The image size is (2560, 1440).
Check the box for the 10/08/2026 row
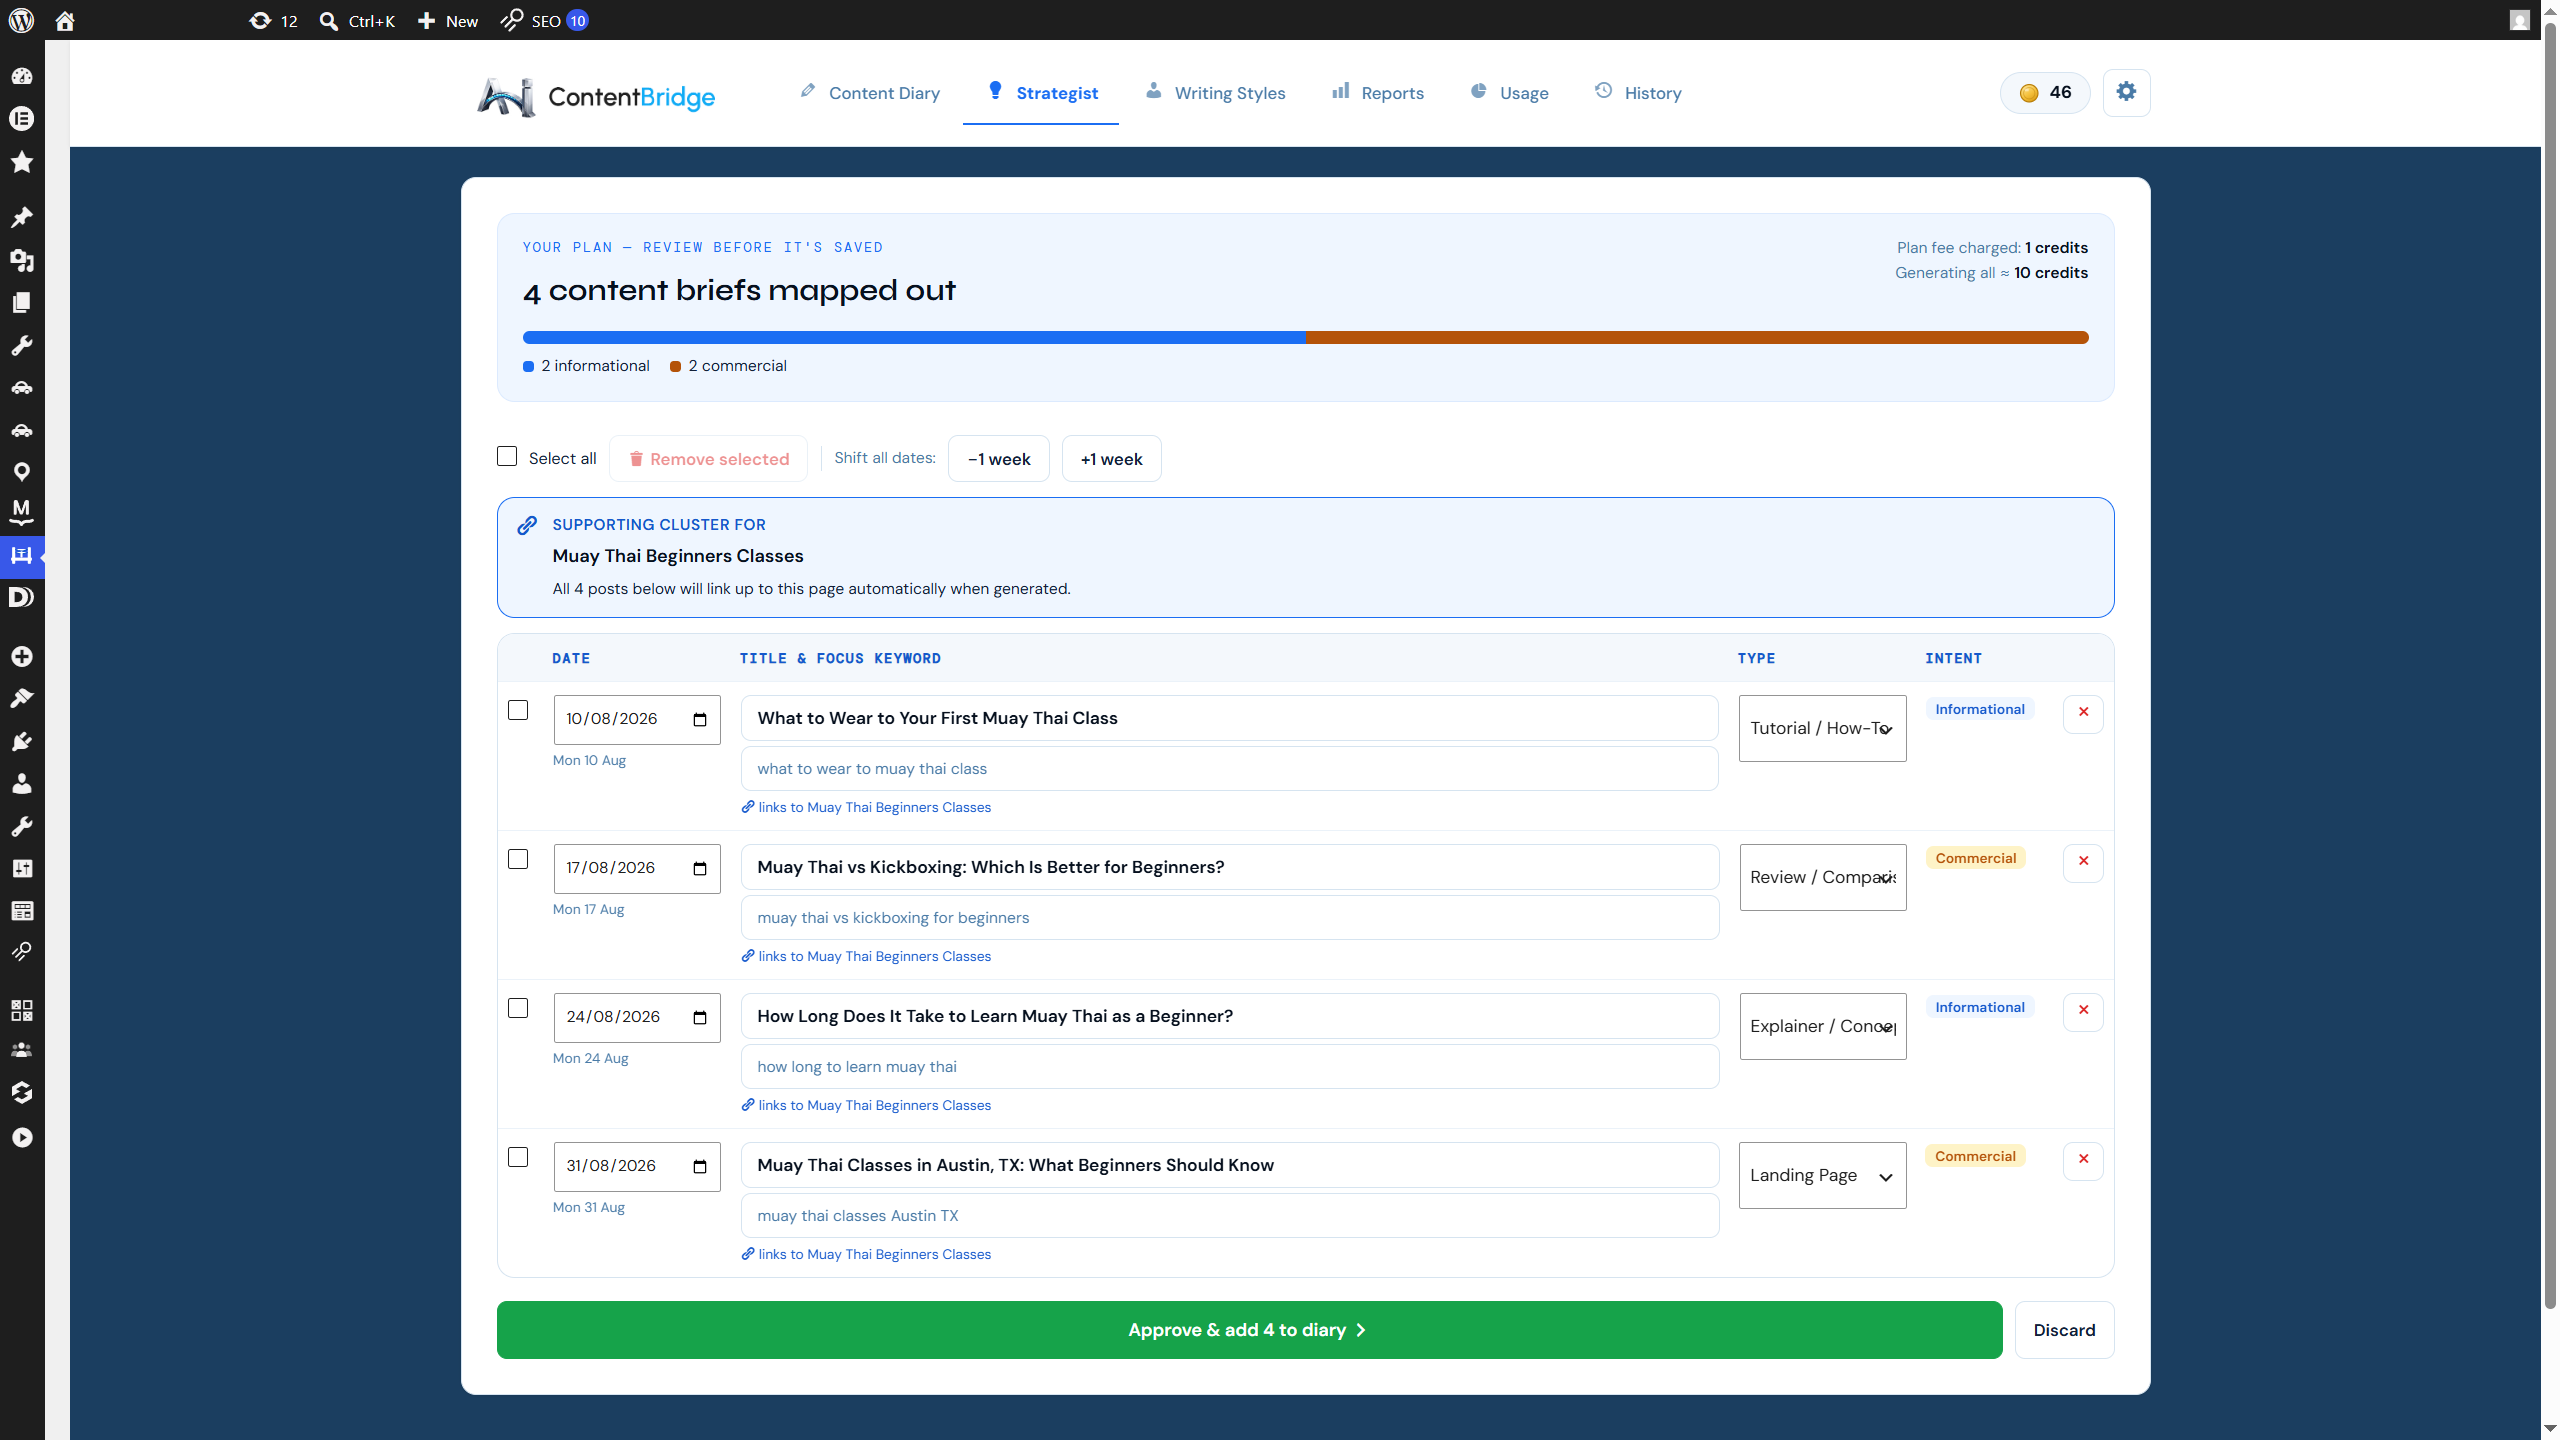[518, 710]
